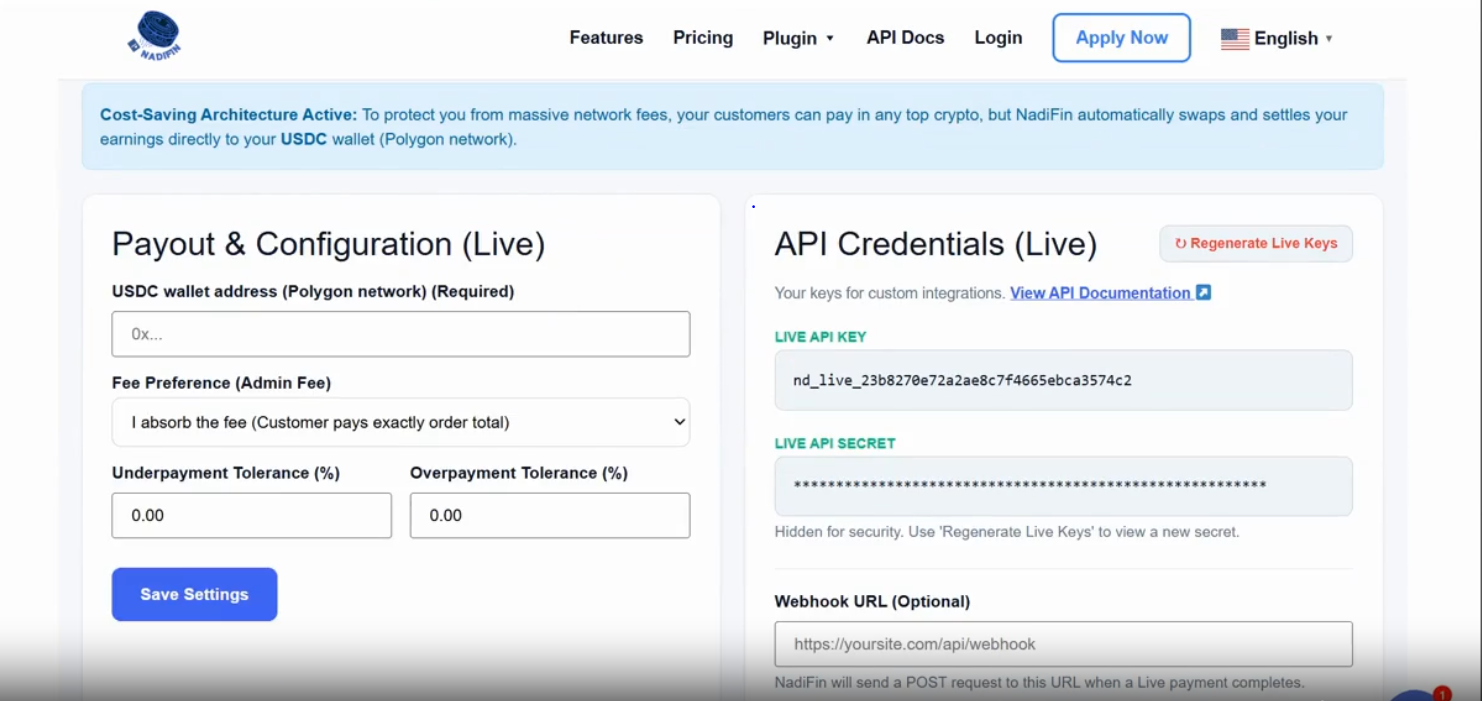Image resolution: width=1482 pixels, height=701 pixels.
Task: Open the Pricing page
Action: pos(703,38)
